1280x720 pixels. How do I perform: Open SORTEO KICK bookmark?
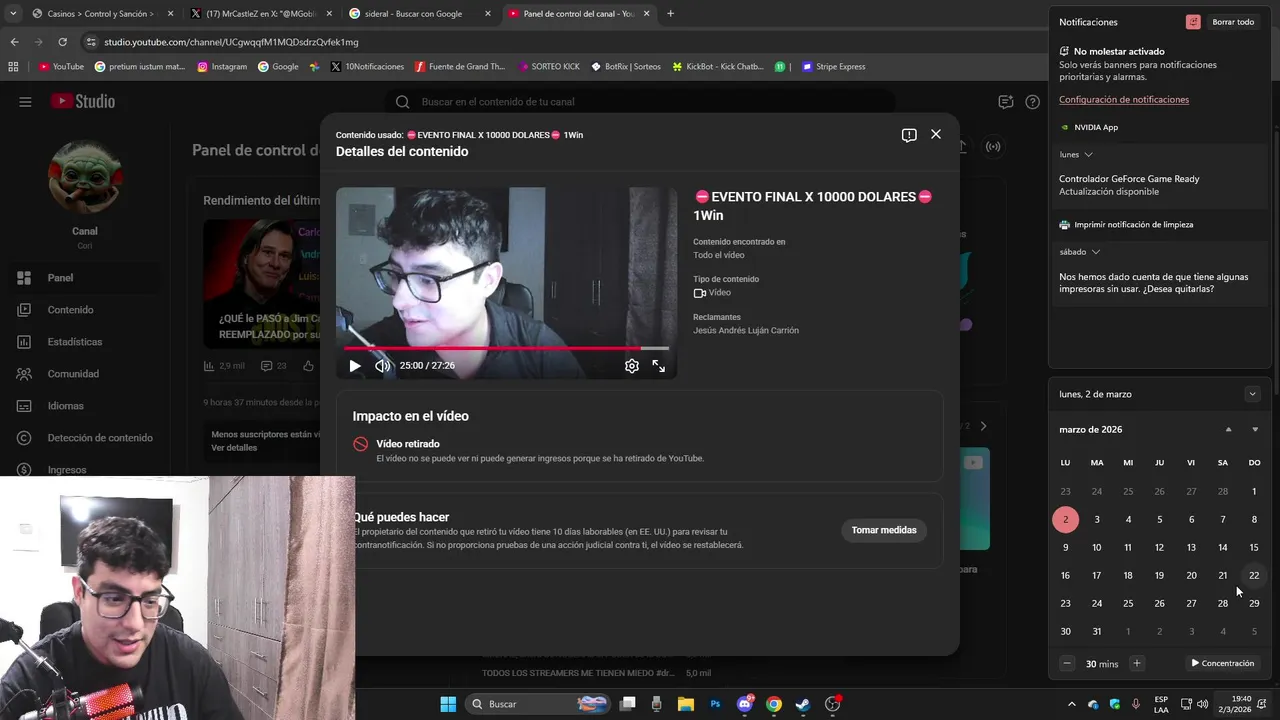click(x=549, y=67)
